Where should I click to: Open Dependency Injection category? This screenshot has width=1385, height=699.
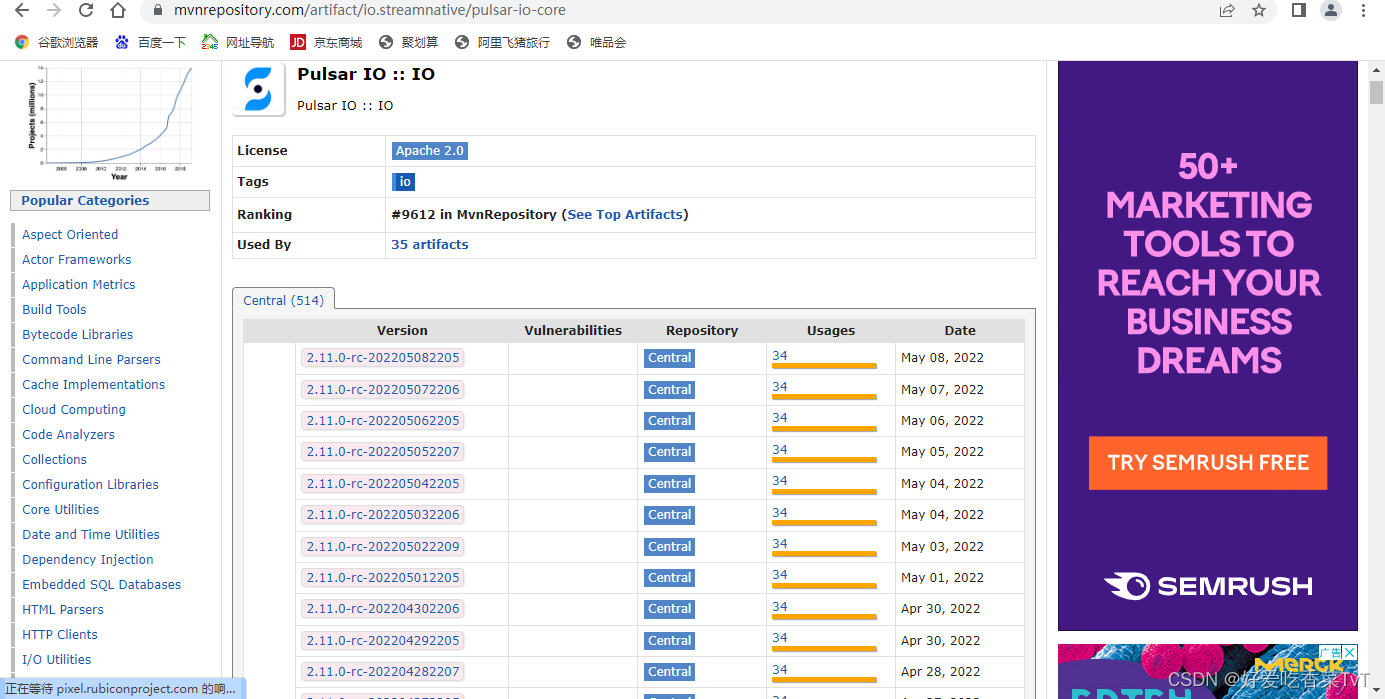pyautogui.click(x=88, y=559)
